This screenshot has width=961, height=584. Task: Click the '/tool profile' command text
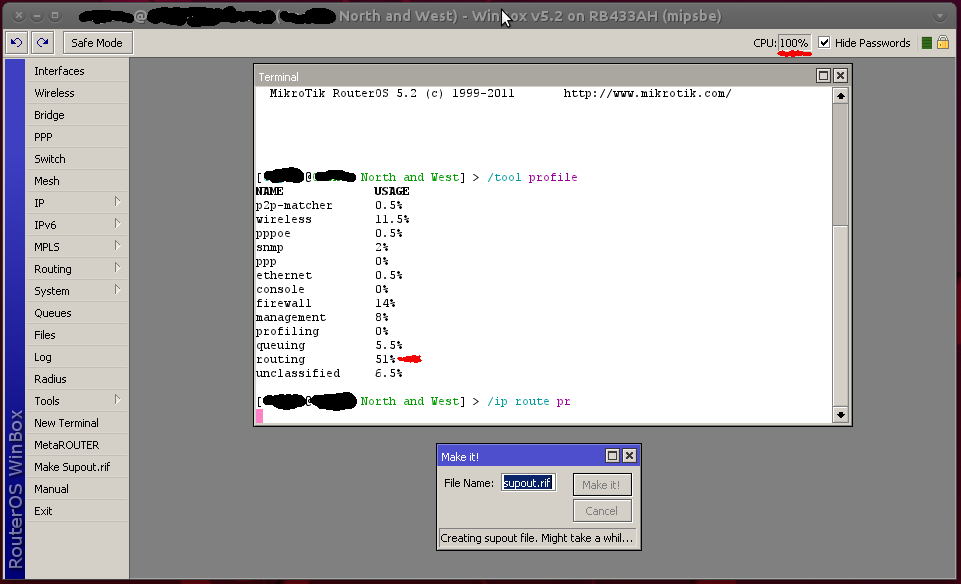[x=532, y=177]
